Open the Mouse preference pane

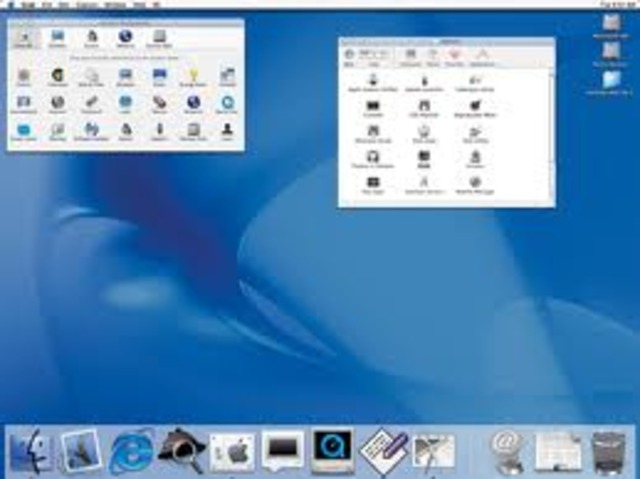pos(159,104)
